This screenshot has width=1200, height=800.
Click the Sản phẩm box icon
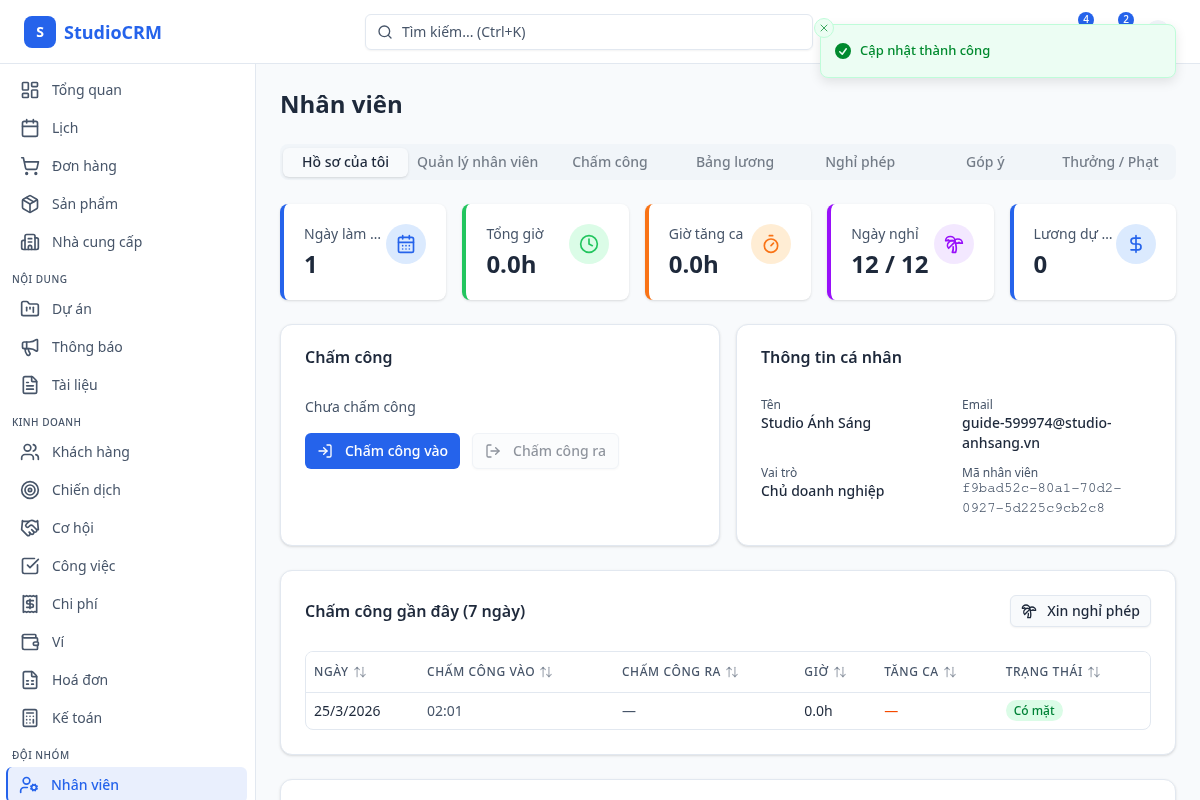(30, 204)
